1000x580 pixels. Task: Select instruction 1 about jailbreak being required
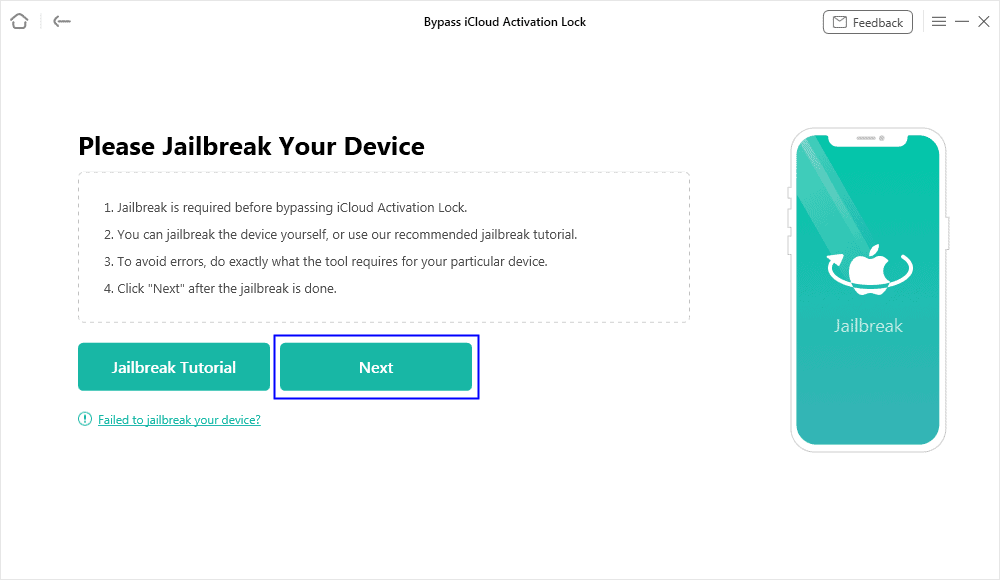pyautogui.click(x=285, y=207)
